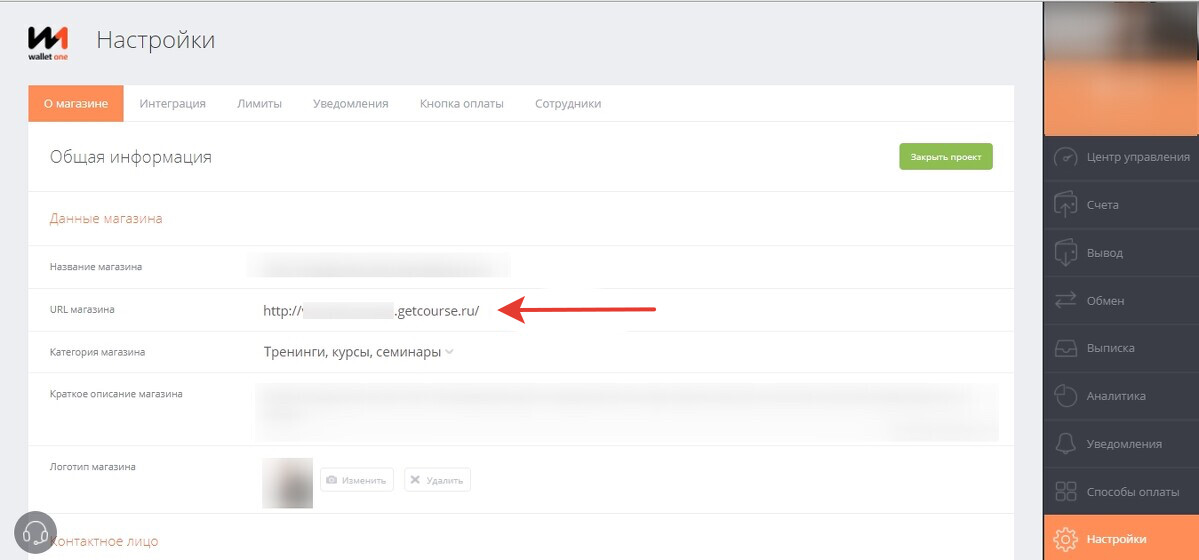The height and width of the screenshot is (560, 1199).
Task: Click the Изменить logo button
Action: (357, 480)
